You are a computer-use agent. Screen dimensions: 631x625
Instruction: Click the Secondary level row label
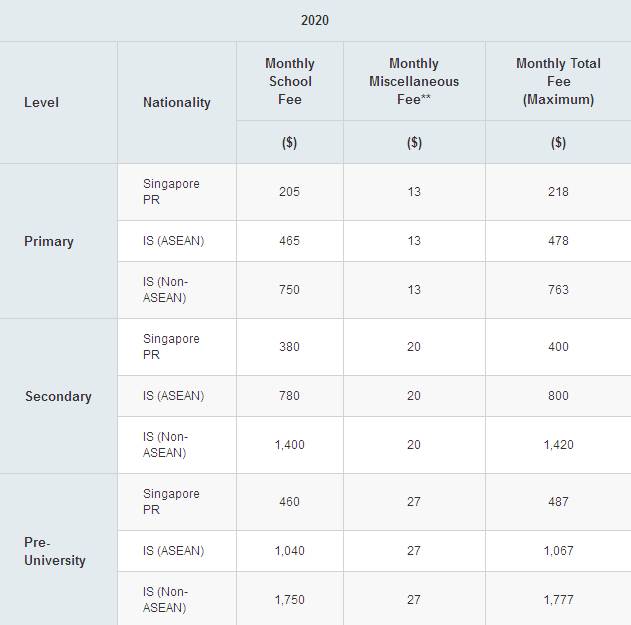(x=58, y=396)
